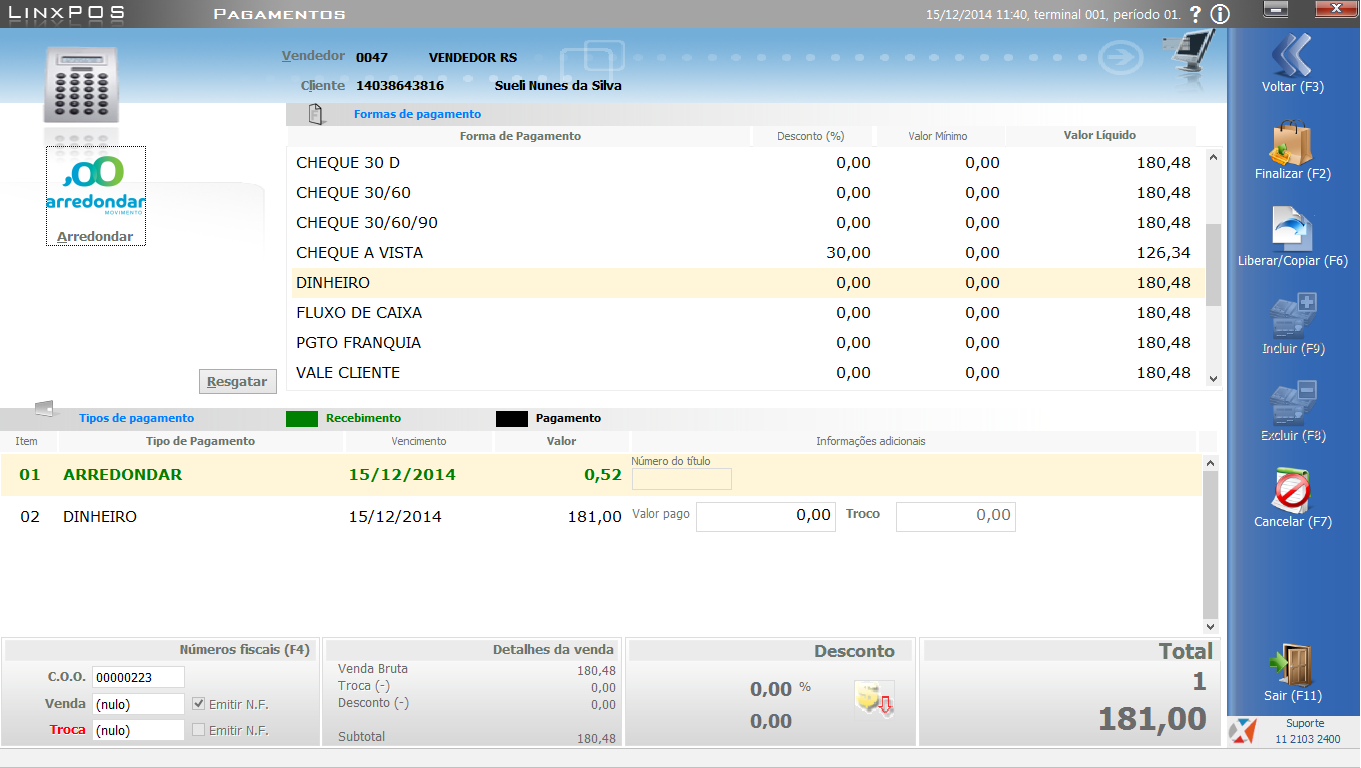Exit using the Sair (F11) door icon

tap(1292, 665)
